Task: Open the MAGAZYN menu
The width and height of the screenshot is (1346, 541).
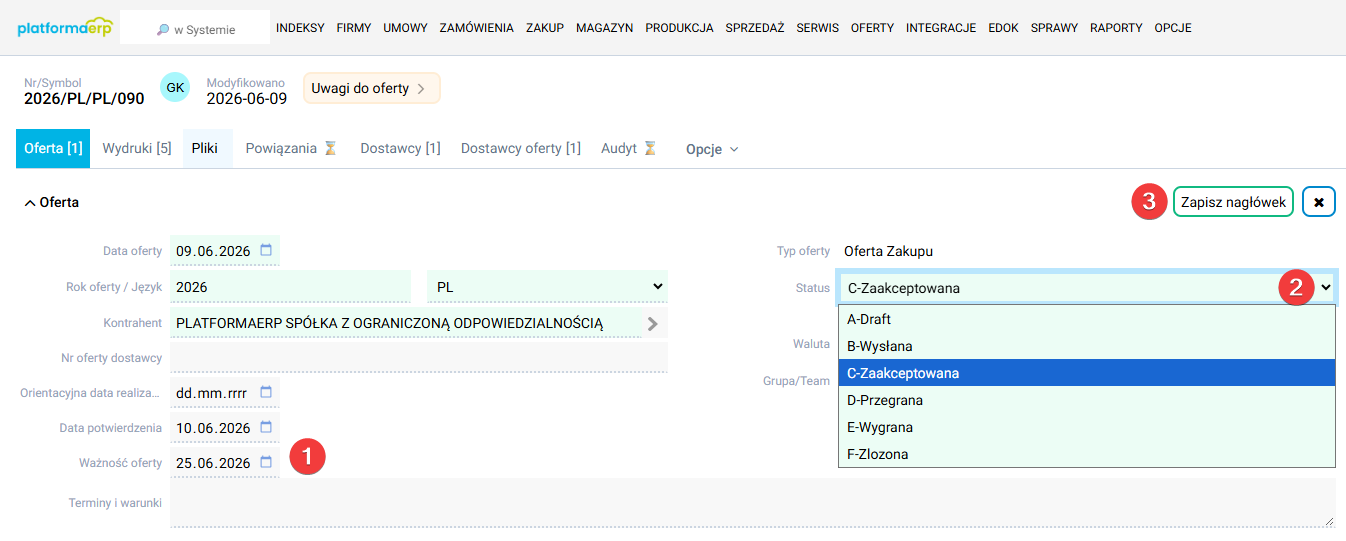Action: pyautogui.click(x=605, y=28)
